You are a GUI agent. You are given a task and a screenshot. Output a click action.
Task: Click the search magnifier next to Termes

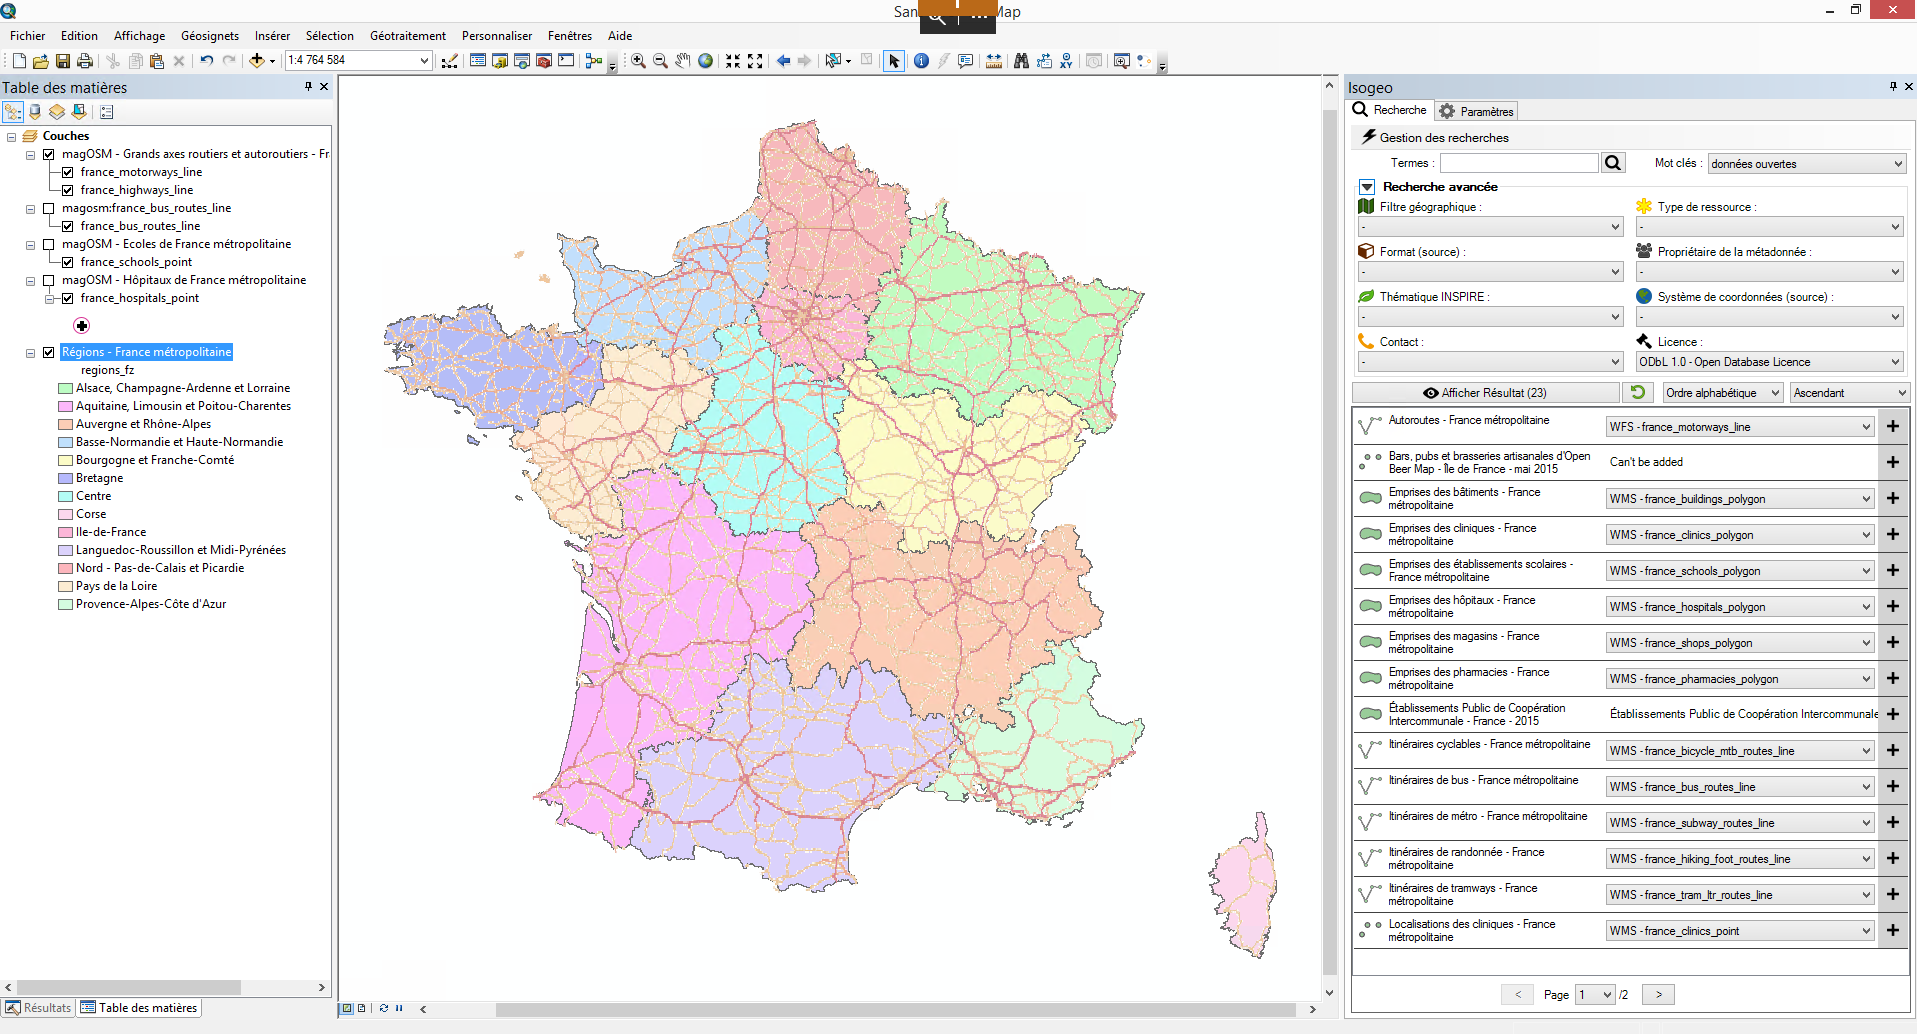[1612, 163]
